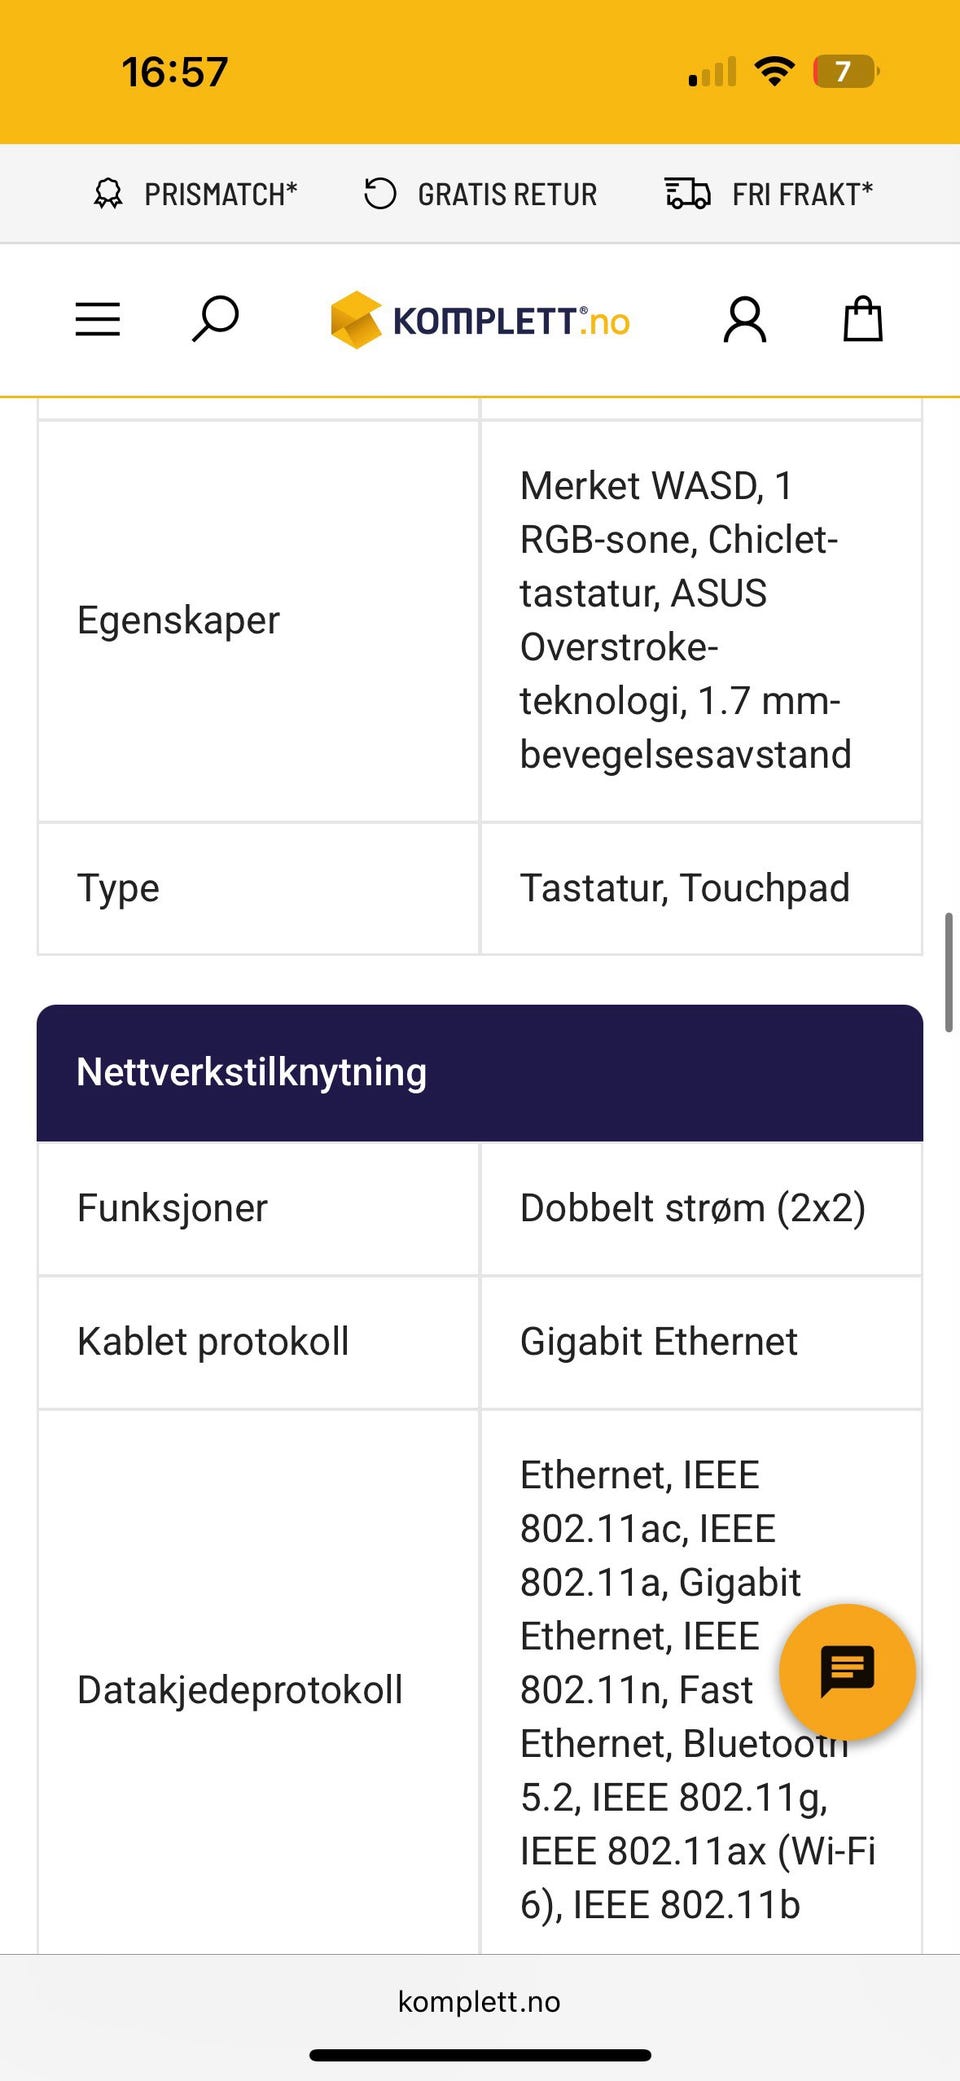Viewport: 960px width, 2081px height.
Task: Tap the Gratis Retur arrow icon
Action: (380, 194)
